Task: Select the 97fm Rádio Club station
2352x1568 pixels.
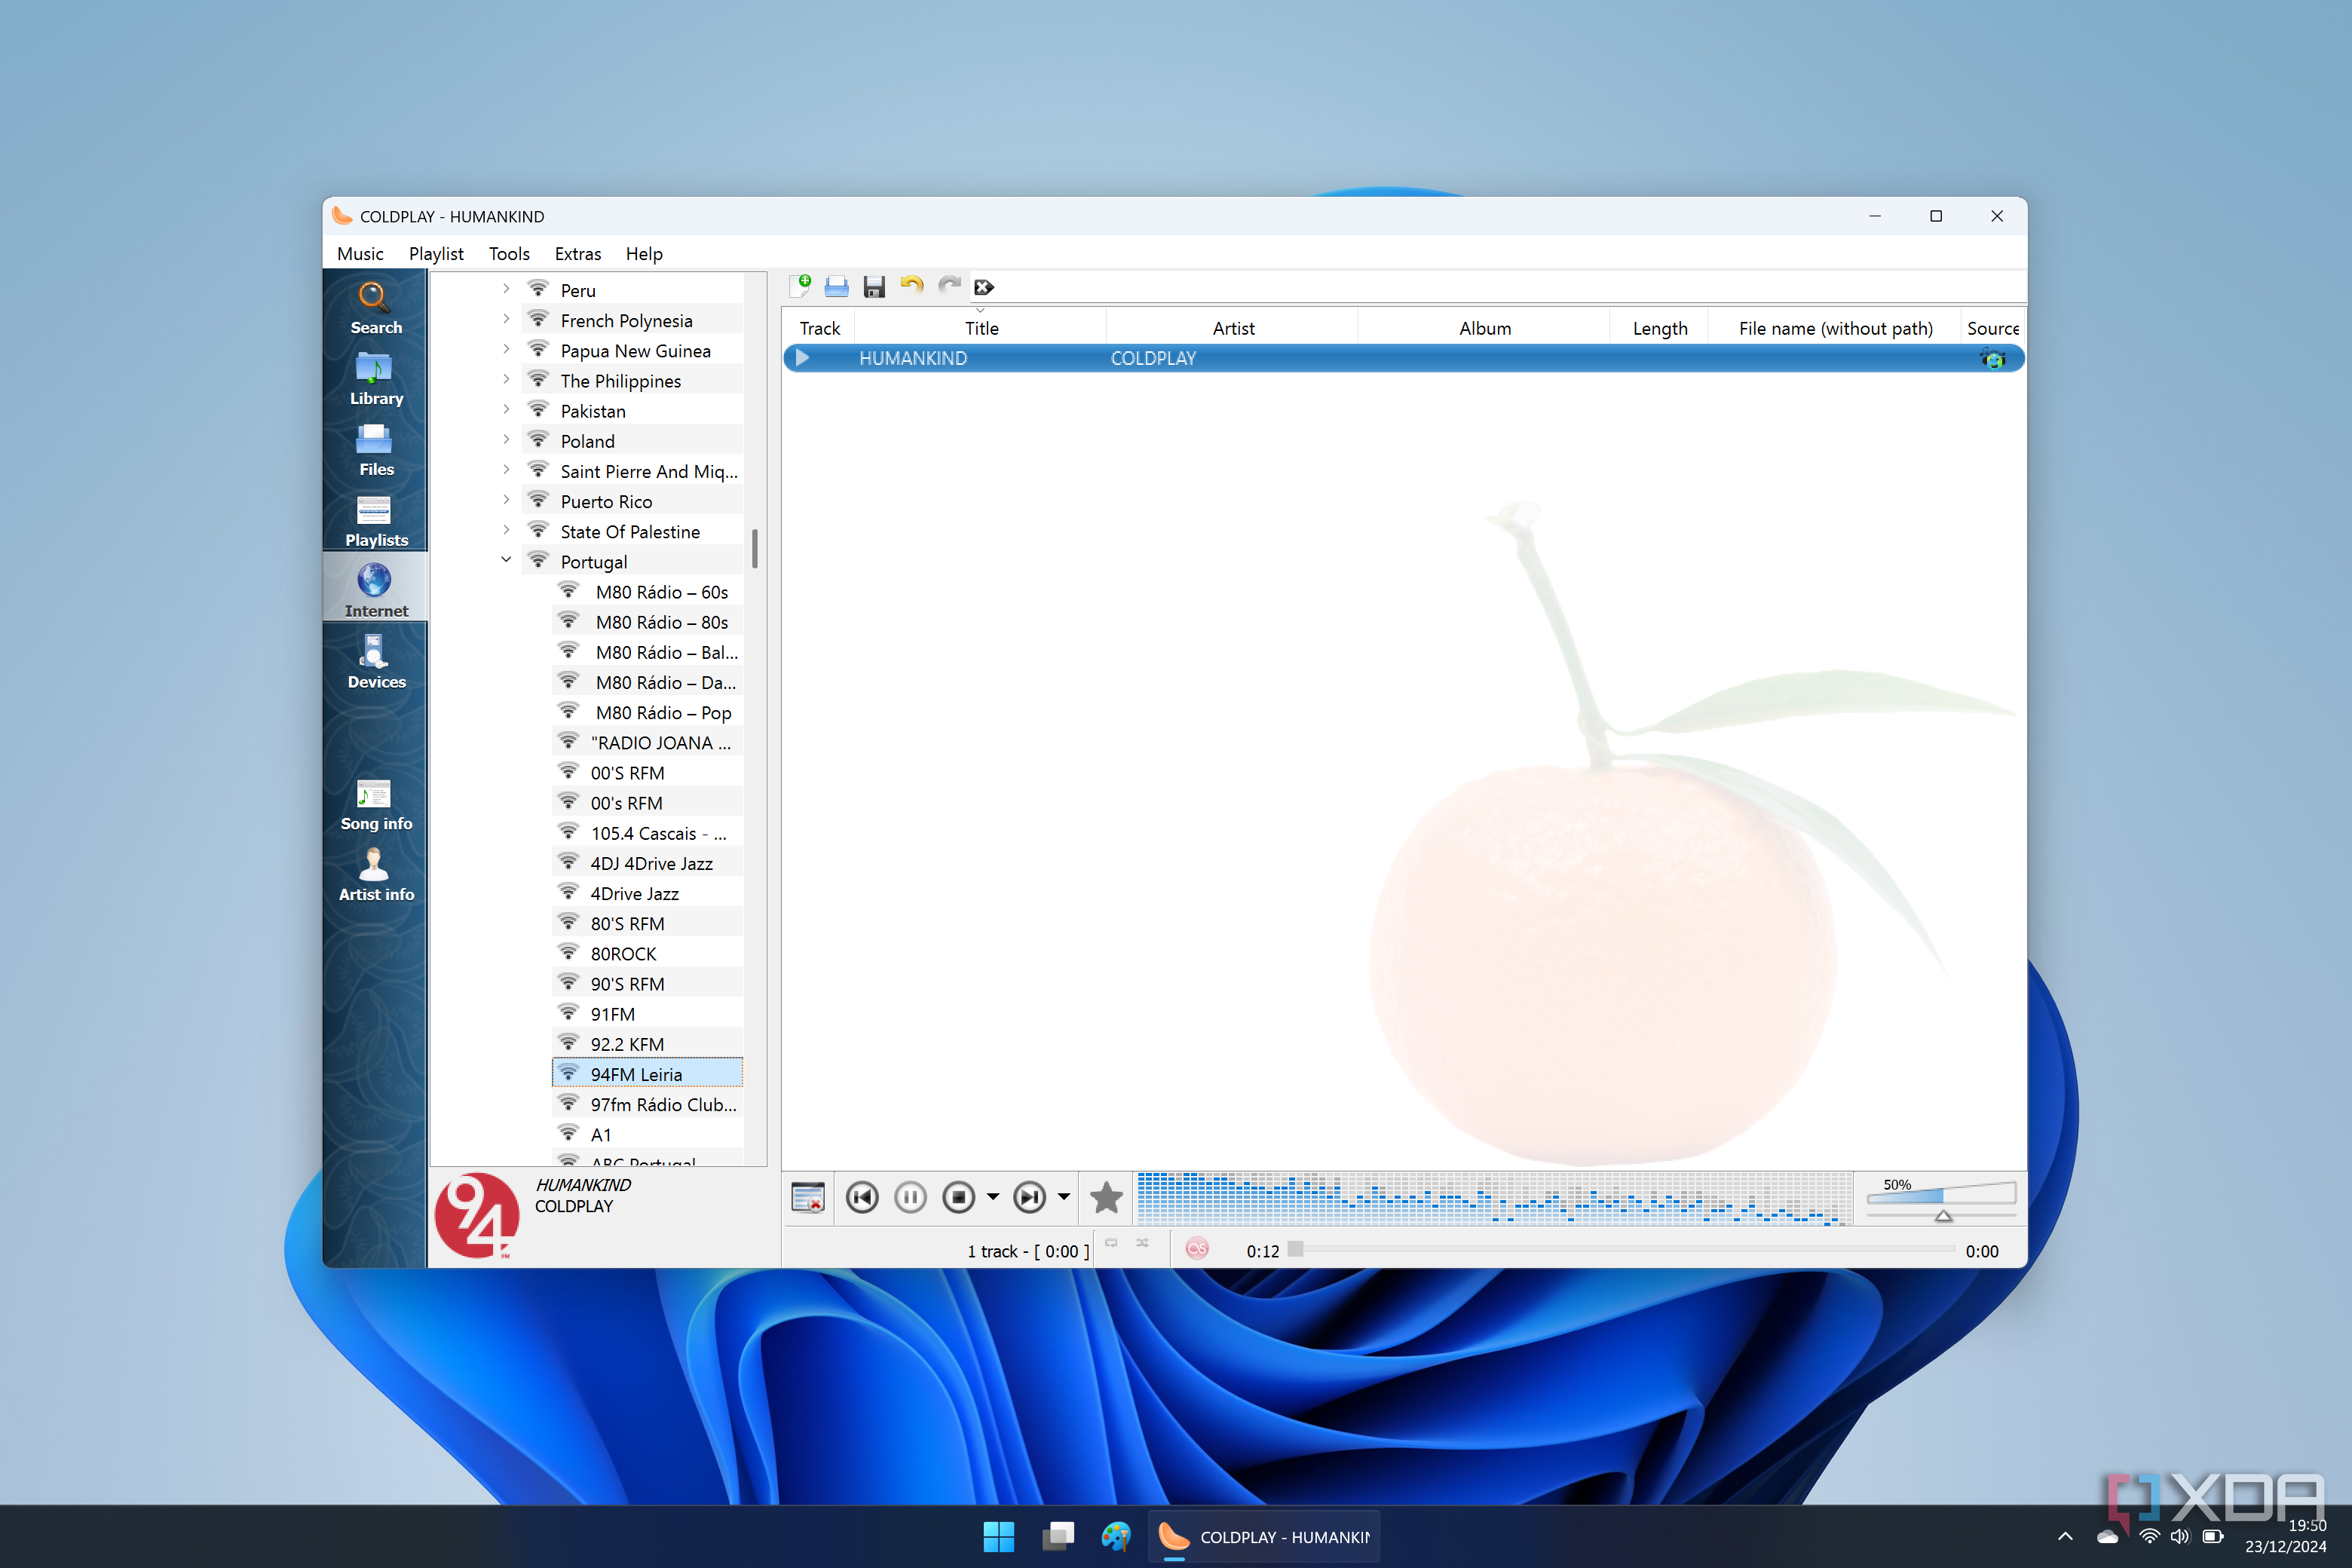Action: pos(648,1104)
